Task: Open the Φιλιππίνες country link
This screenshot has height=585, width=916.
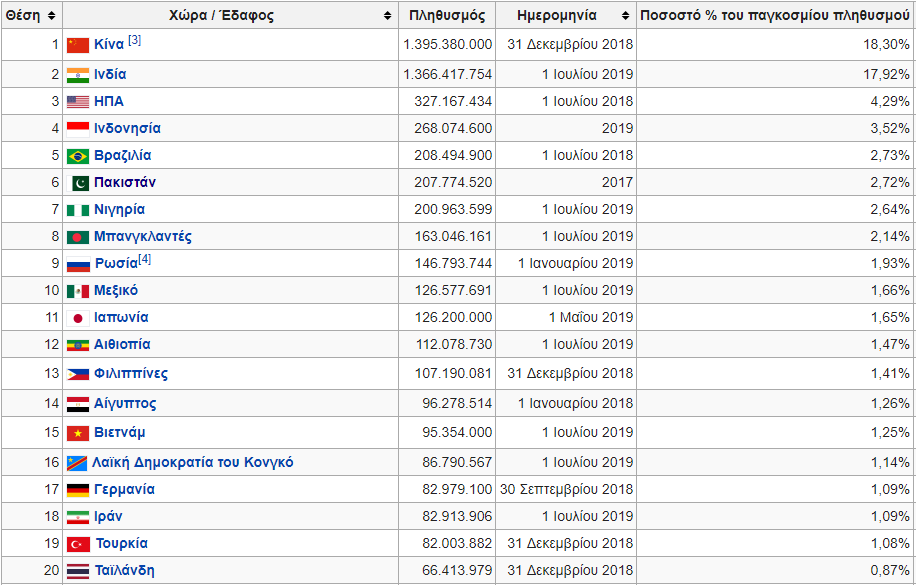Action: (131, 373)
